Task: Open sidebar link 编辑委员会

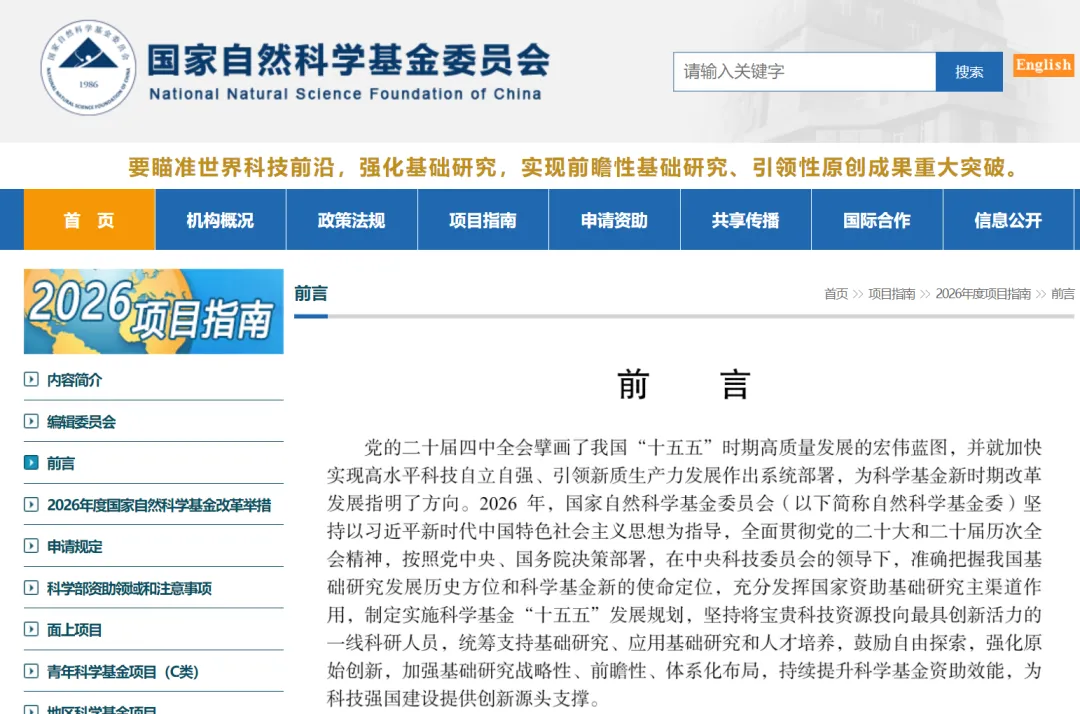Action: [x=81, y=421]
